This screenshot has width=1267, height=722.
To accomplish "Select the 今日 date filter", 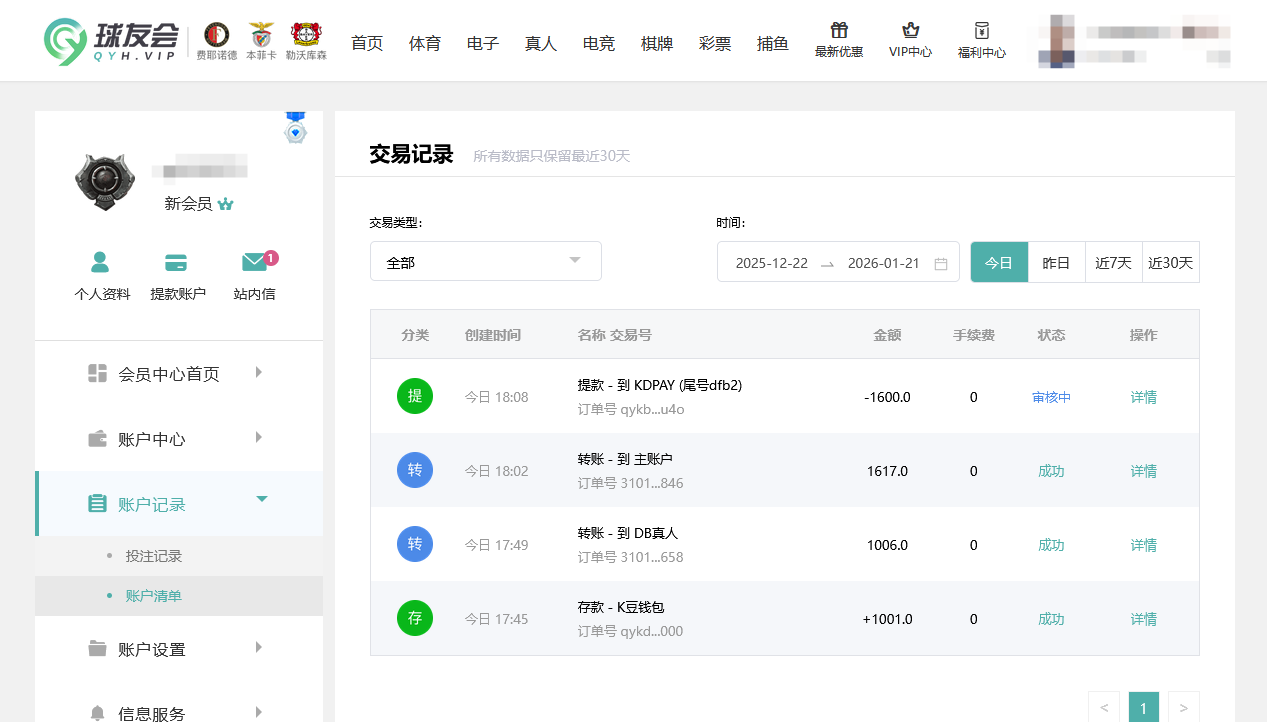I will (998, 261).
